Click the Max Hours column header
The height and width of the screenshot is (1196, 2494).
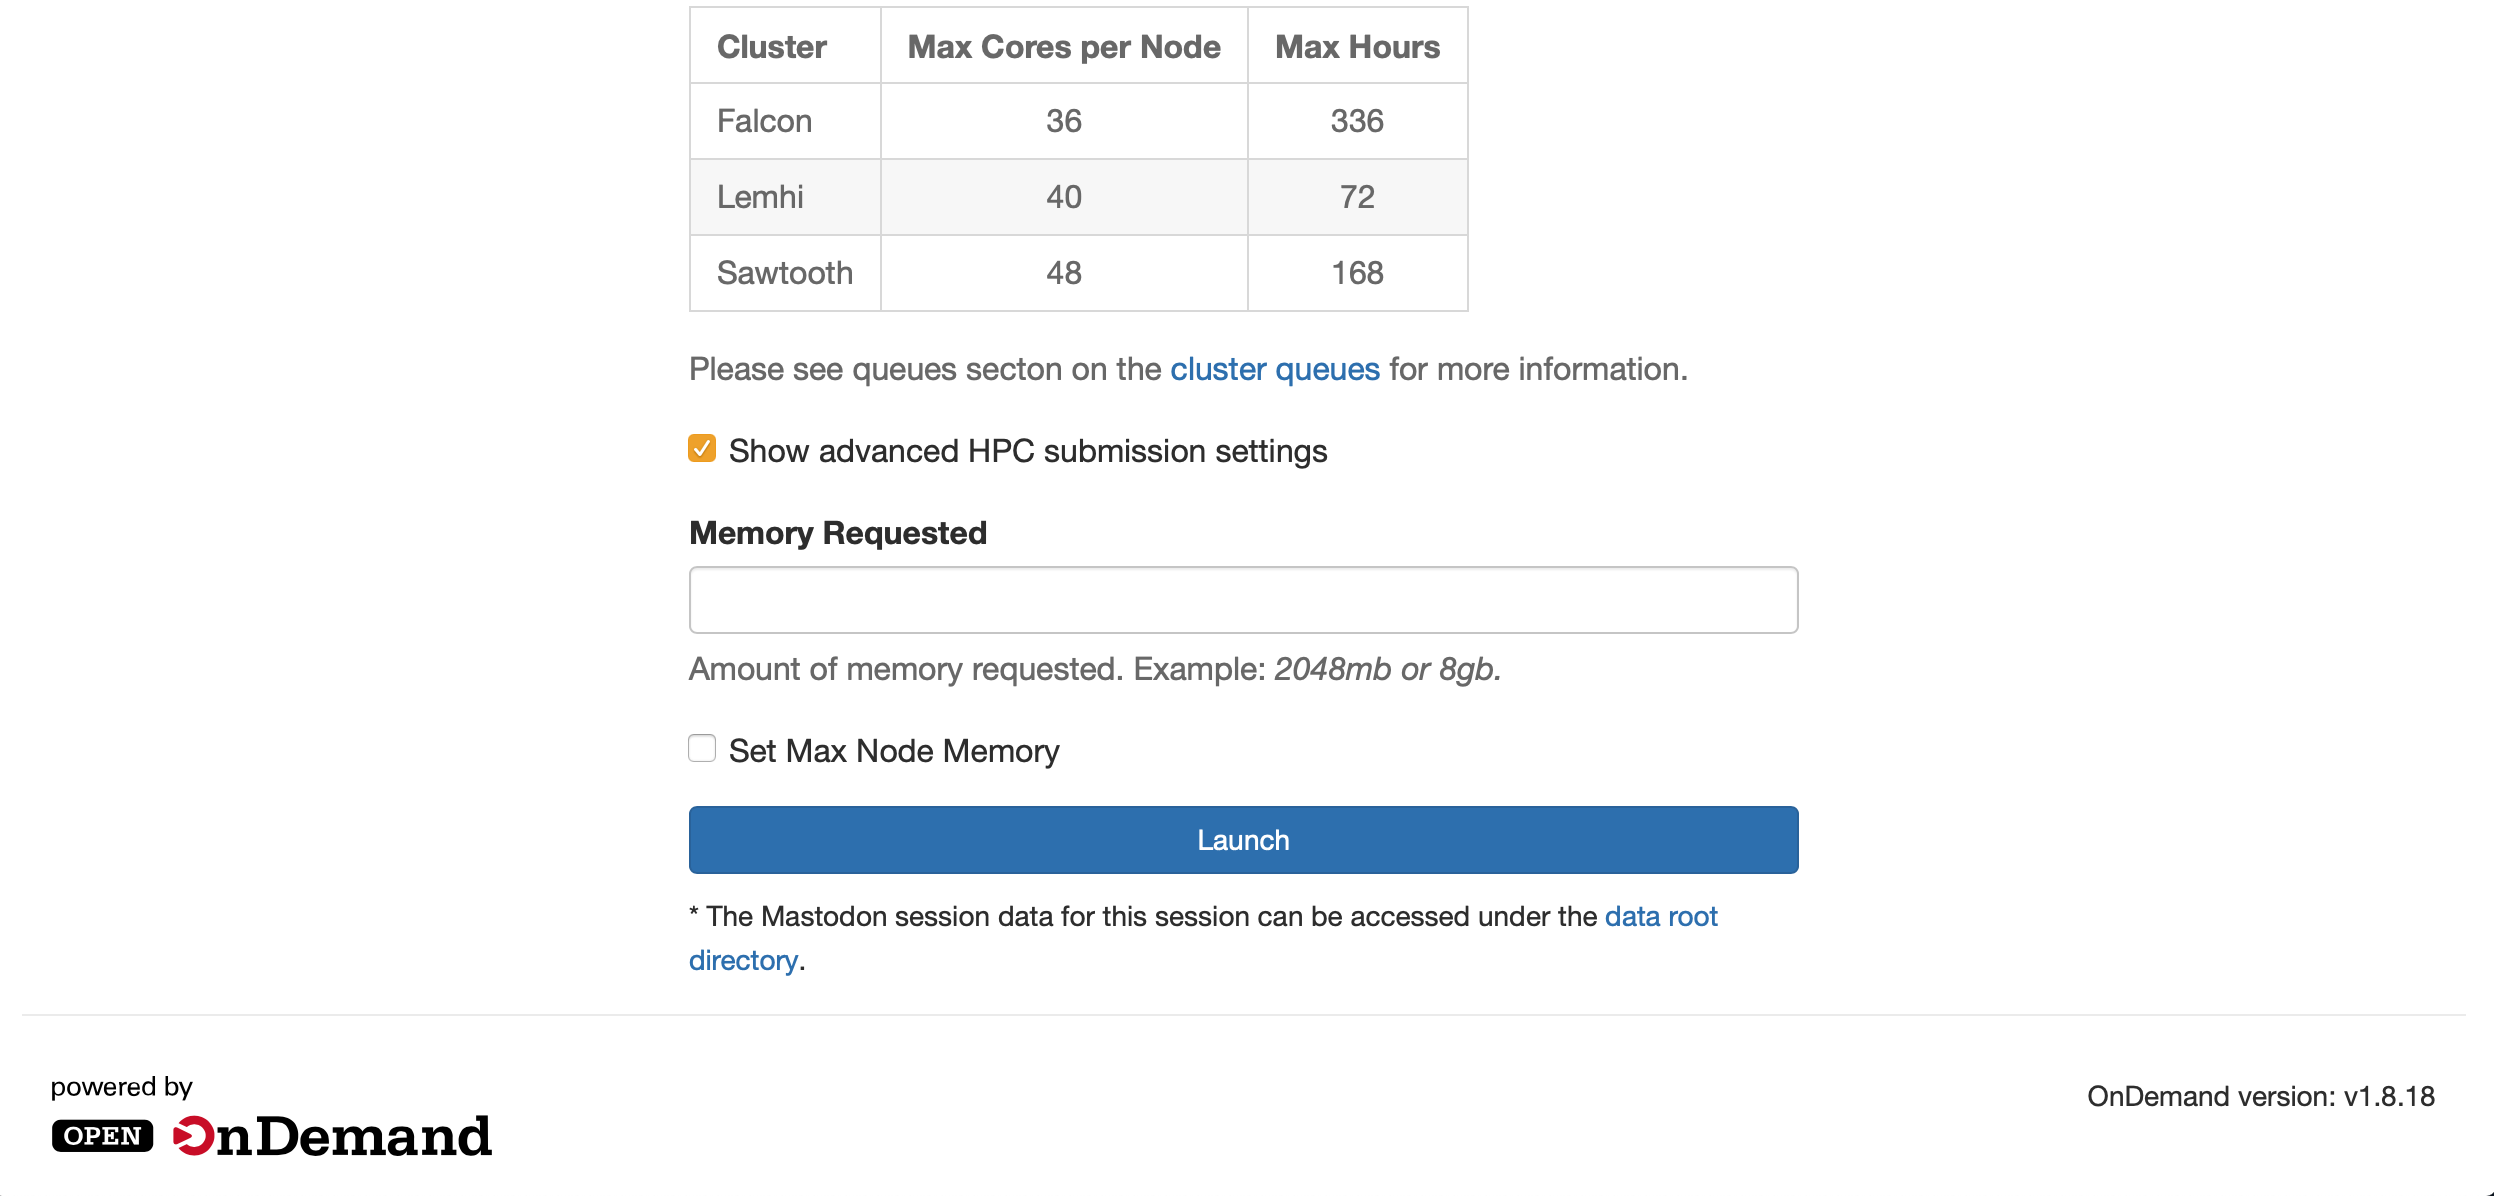coord(1356,47)
